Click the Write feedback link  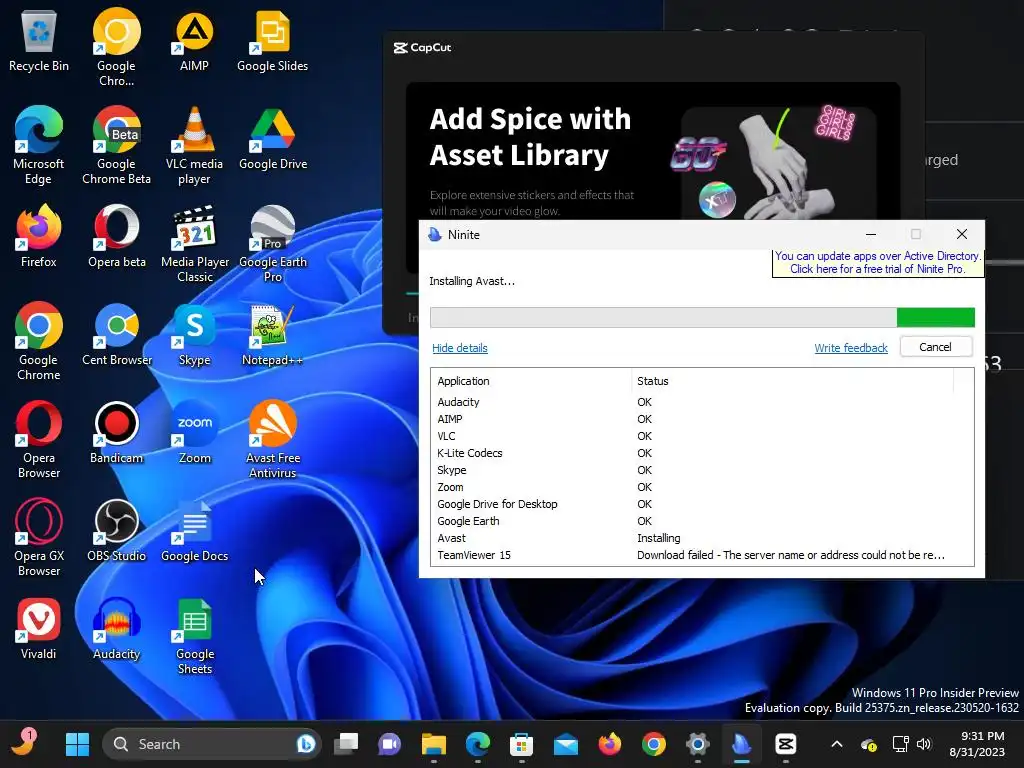(851, 348)
